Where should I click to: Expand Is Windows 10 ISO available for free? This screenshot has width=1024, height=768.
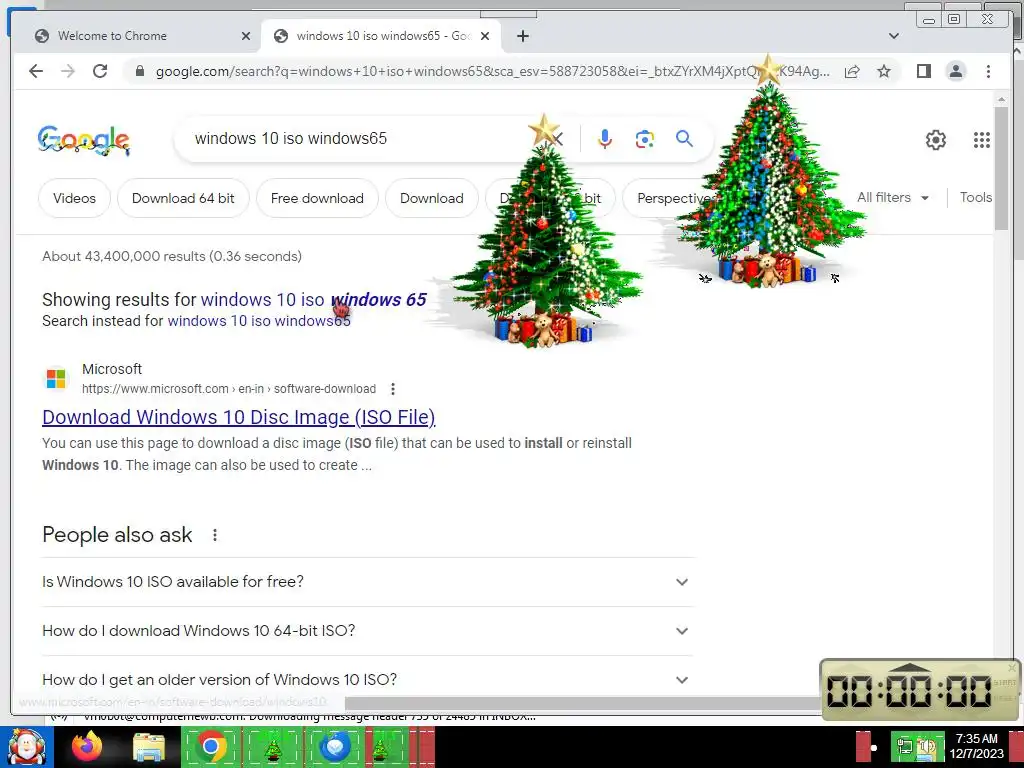coord(367,582)
